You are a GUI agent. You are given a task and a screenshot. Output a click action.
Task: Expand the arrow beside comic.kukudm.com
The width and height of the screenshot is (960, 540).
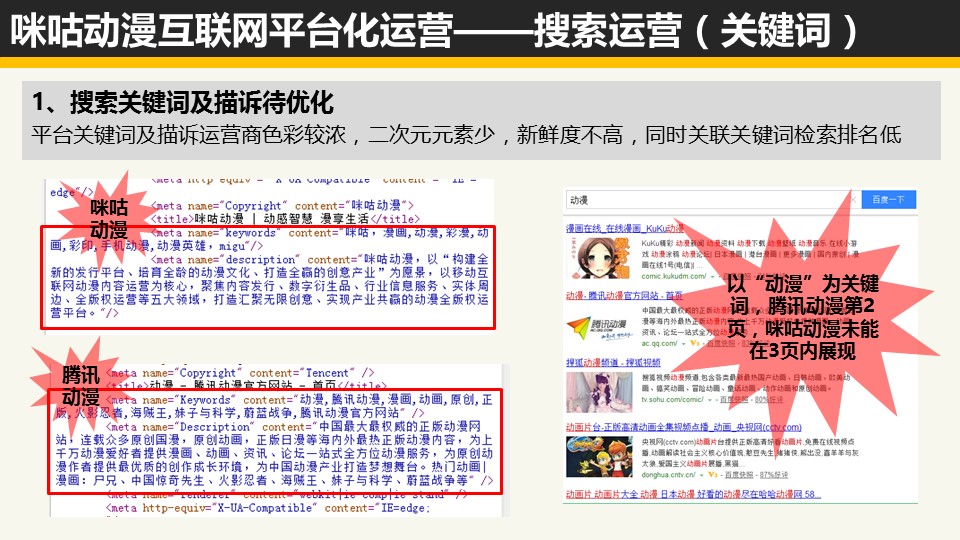click(711, 276)
